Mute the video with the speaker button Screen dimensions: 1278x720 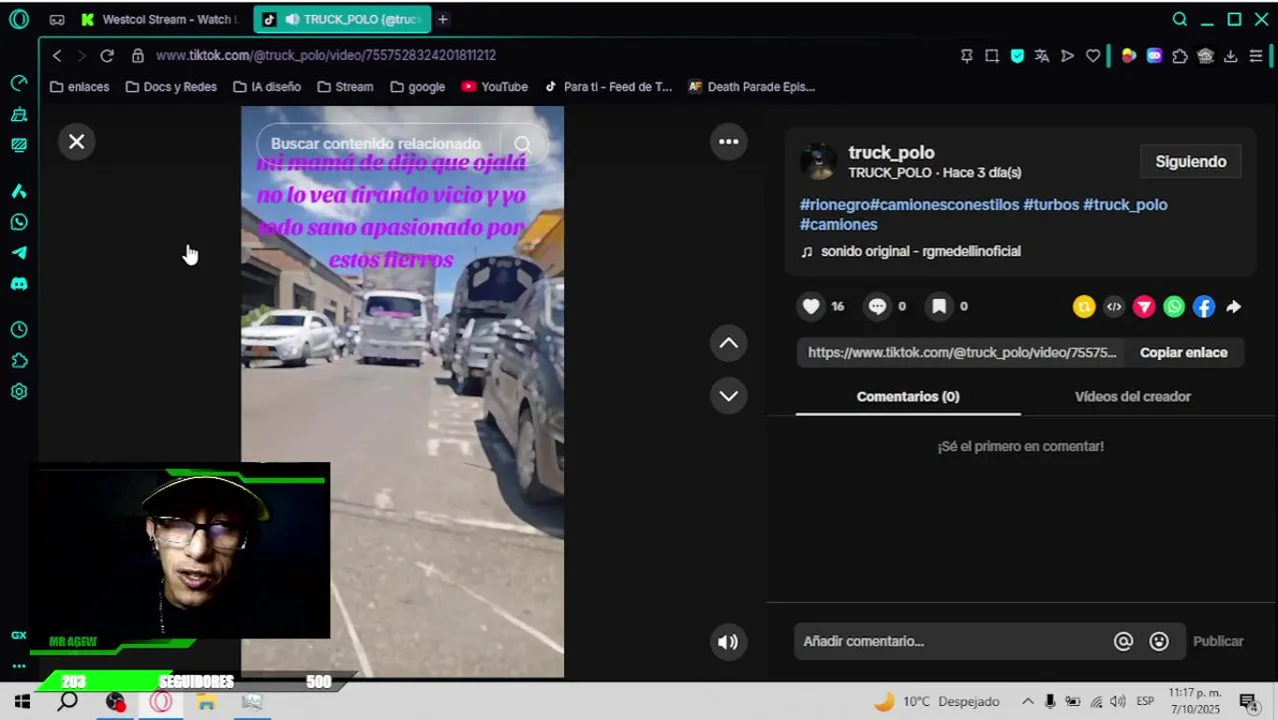click(728, 642)
